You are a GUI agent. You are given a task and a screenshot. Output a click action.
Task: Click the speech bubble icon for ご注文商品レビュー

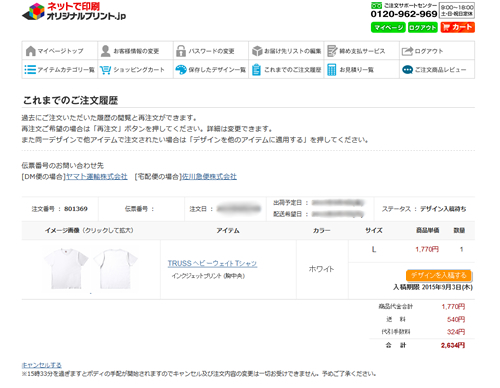pos(407,70)
